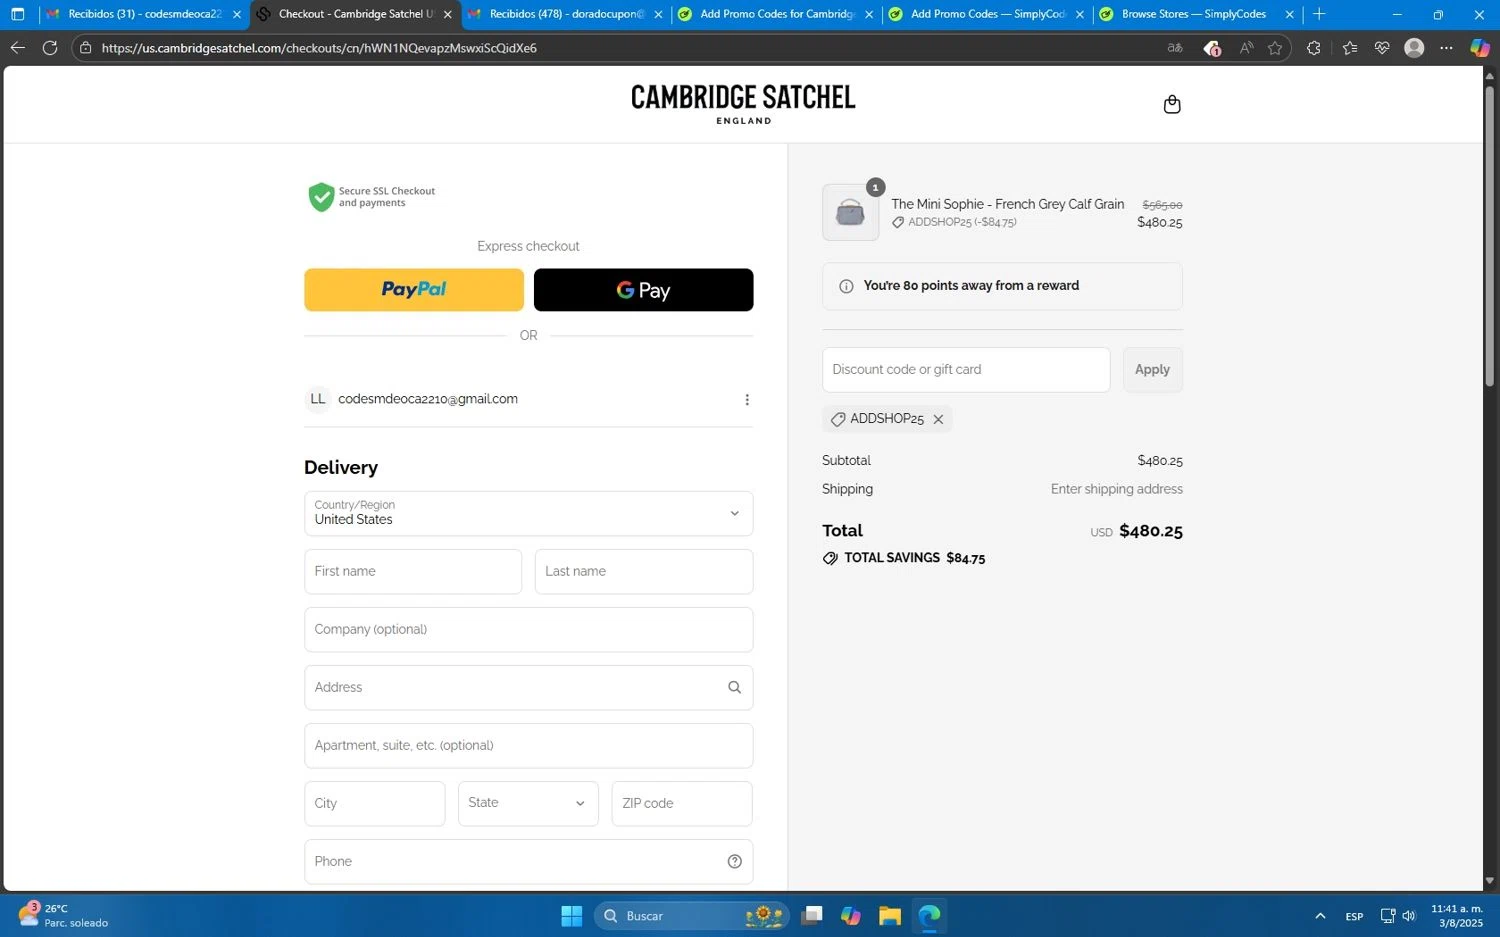Open the browser profile avatar
This screenshot has width=1500, height=937.
[x=1414, y=48]
